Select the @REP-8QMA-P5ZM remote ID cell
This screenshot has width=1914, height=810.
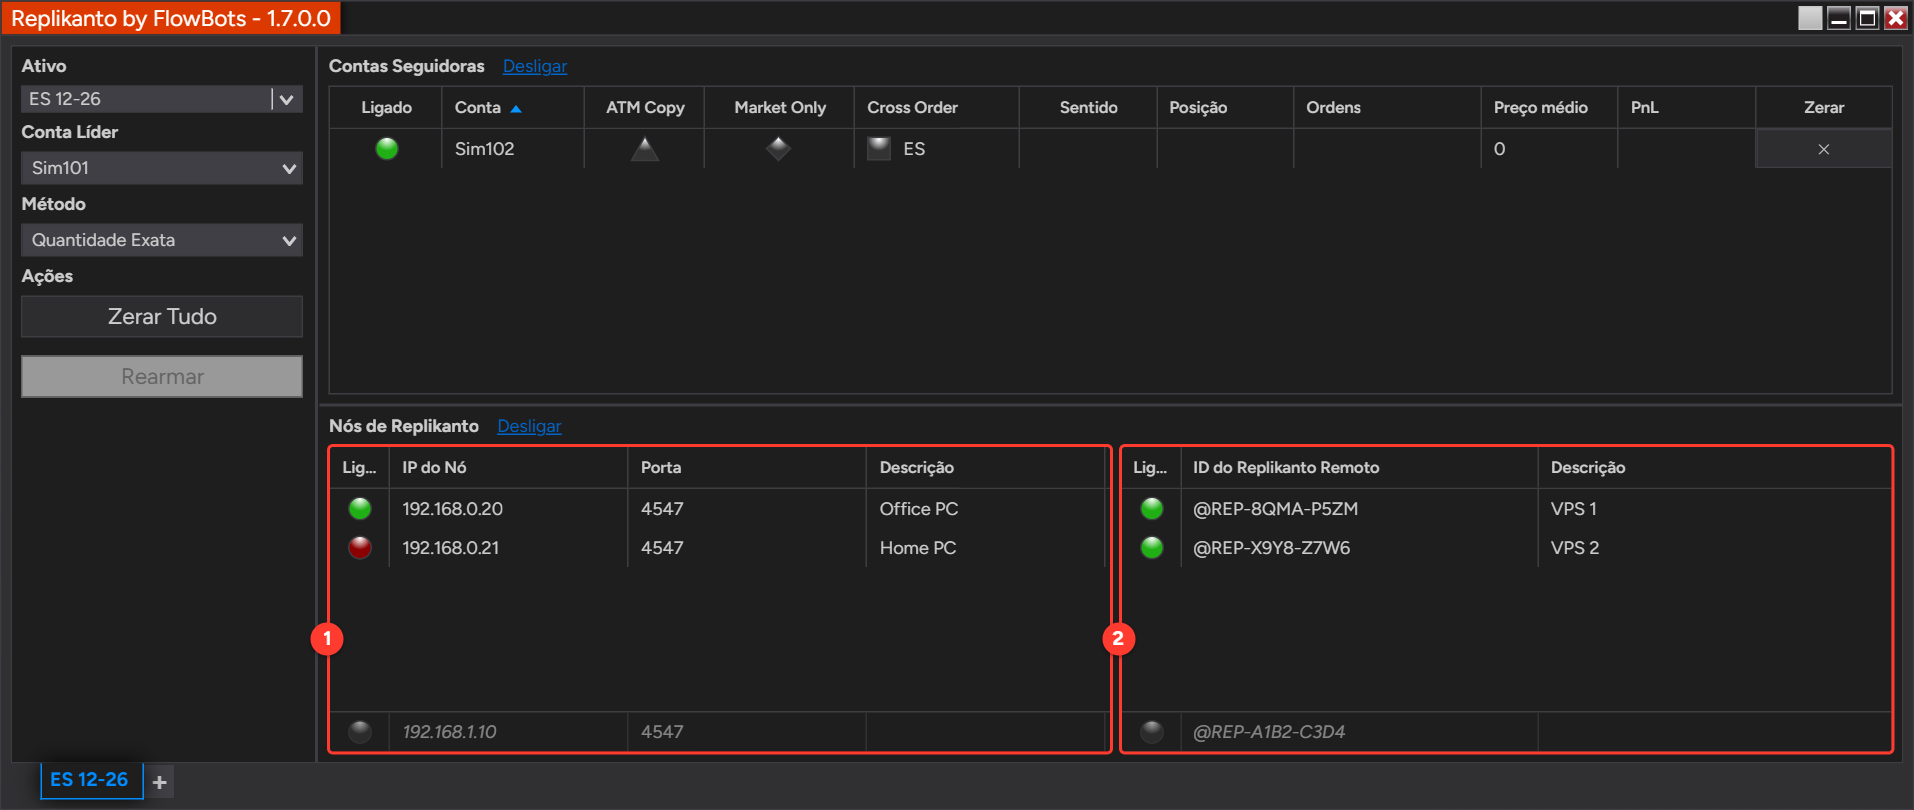pos(1359,509)
